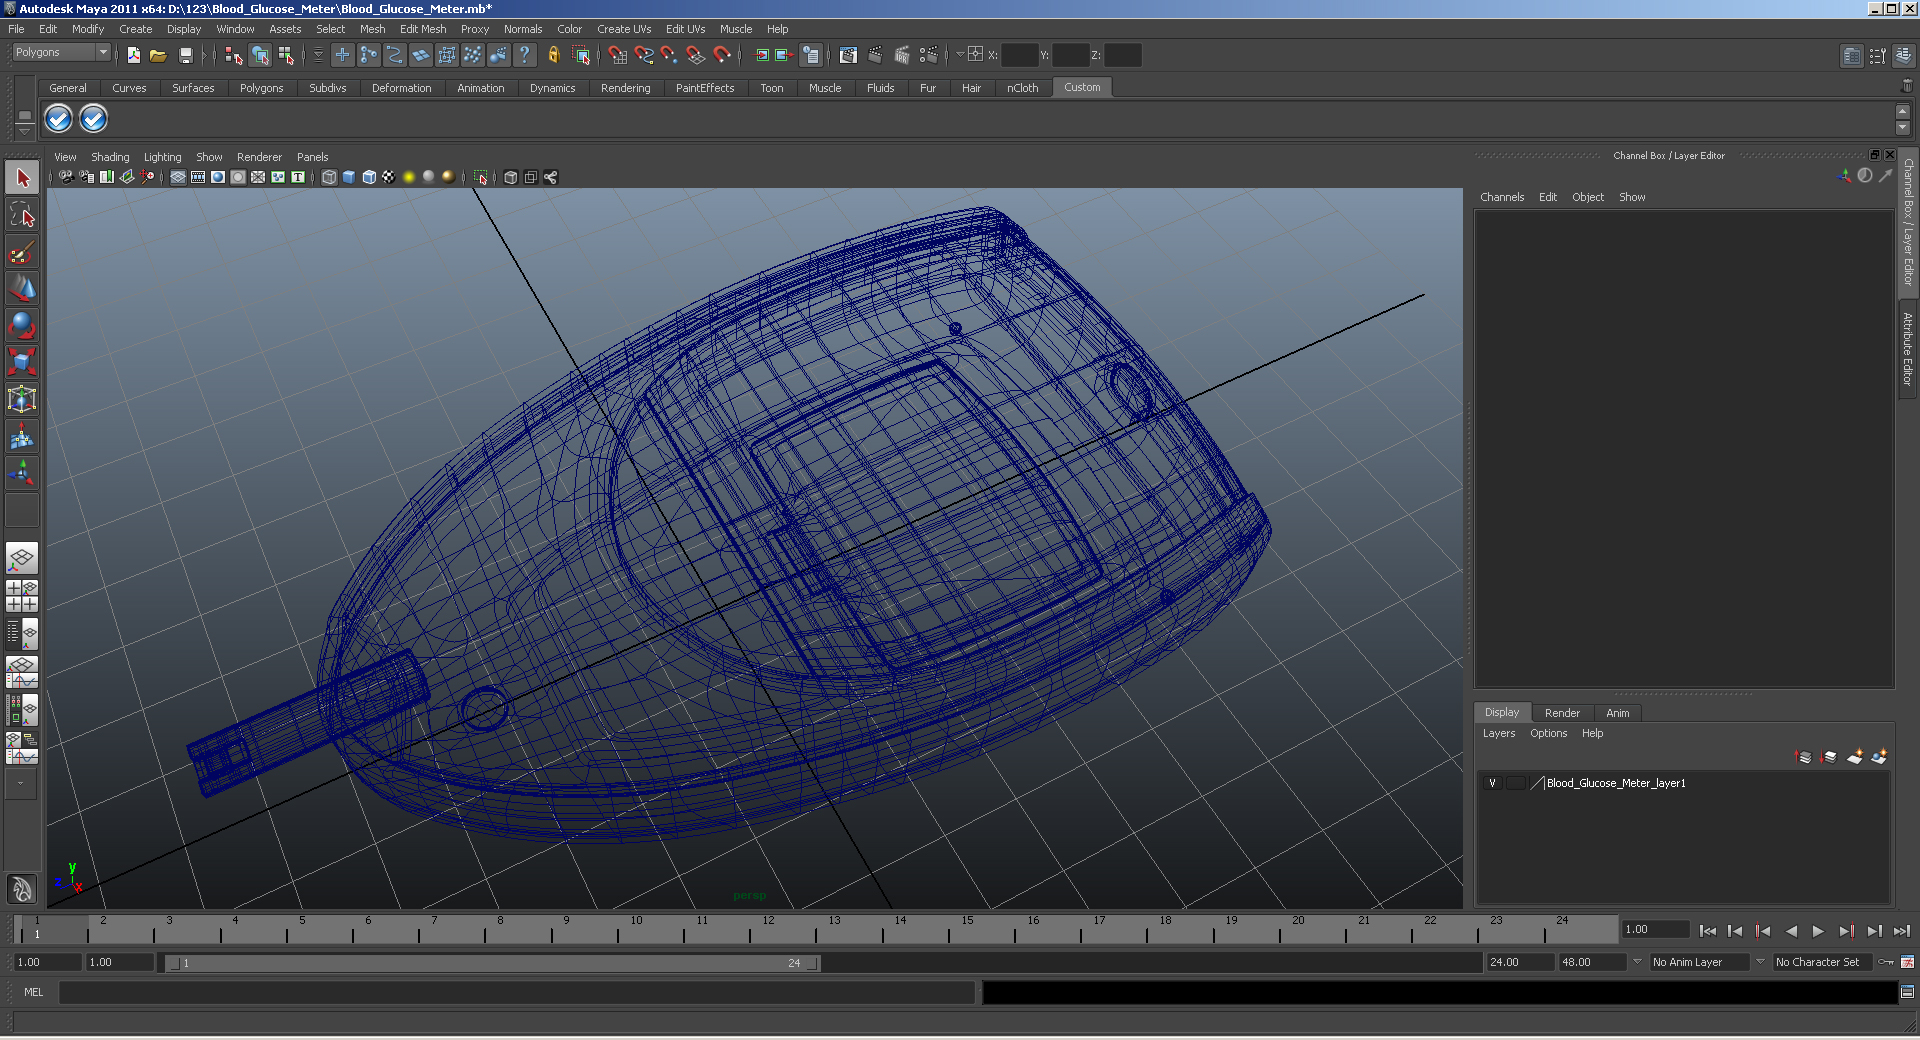
Task: Click layer display type box for Blood_Glucose_Meter_layer1
Action: [x=1515, y=783]
